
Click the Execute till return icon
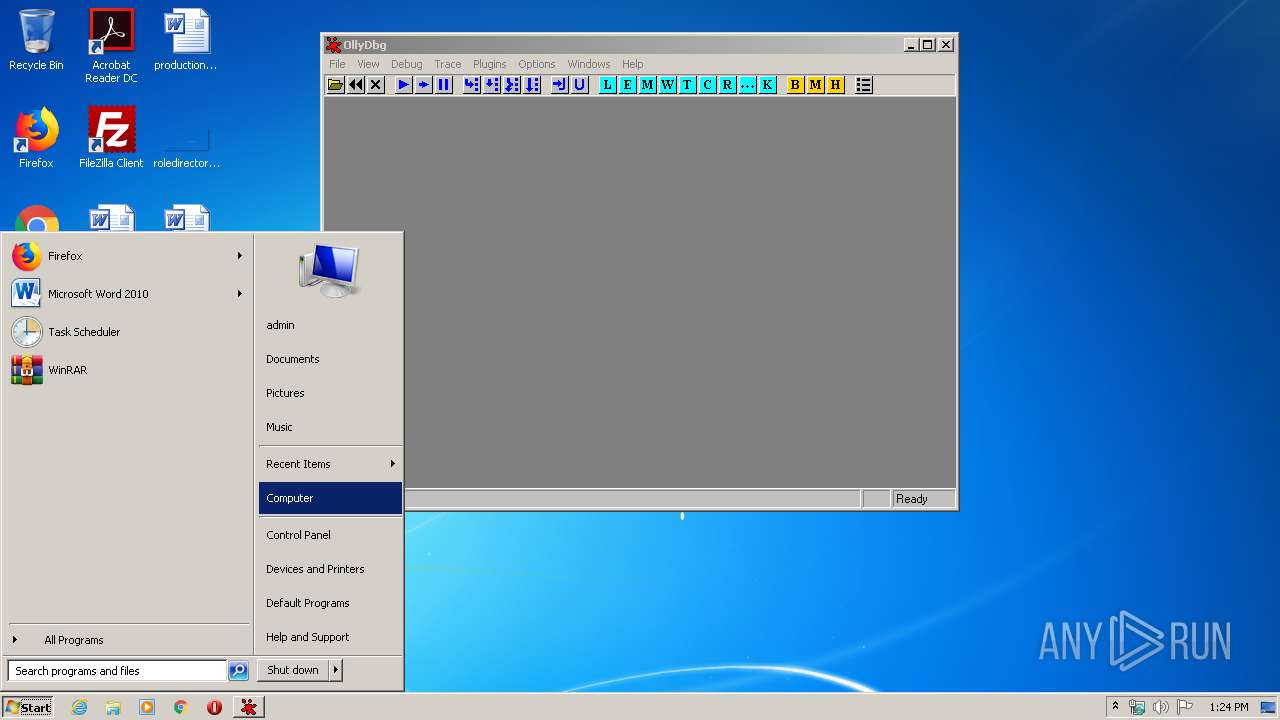(x=559, y=85)
